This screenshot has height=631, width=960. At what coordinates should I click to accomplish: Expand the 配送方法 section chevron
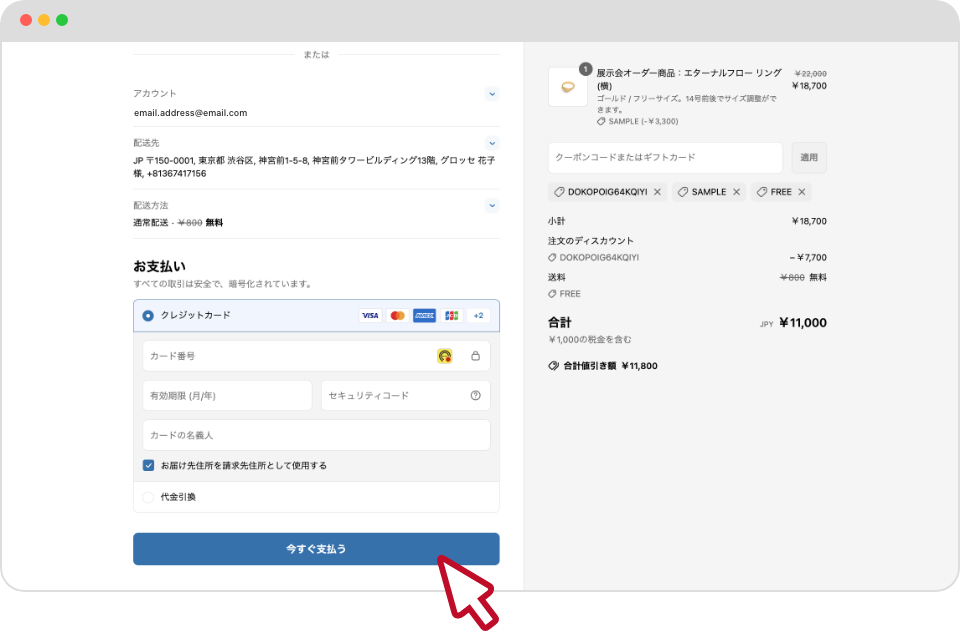(x=491, y=206)
